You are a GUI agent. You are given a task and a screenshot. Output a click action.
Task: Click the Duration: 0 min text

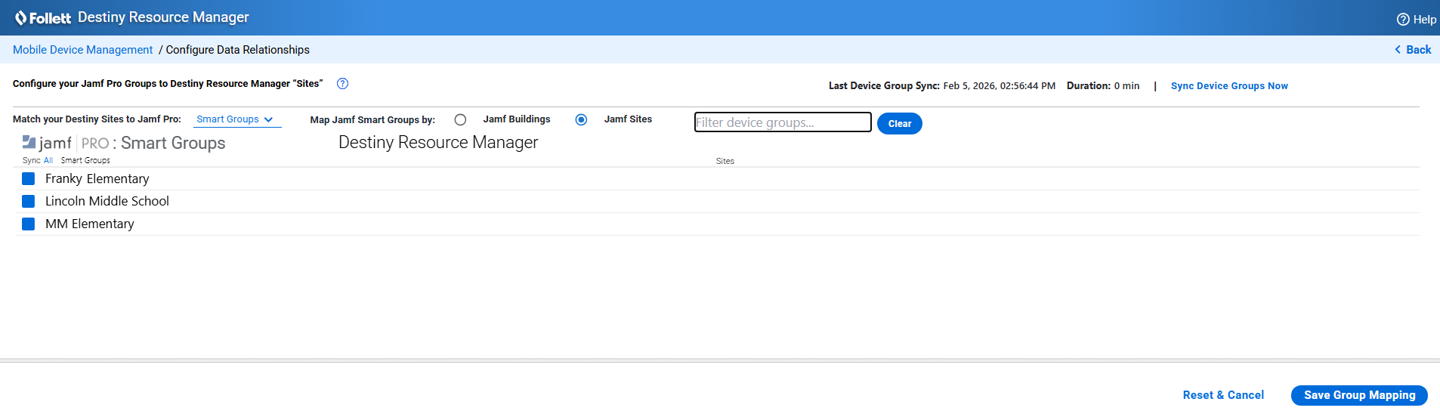1103,86
